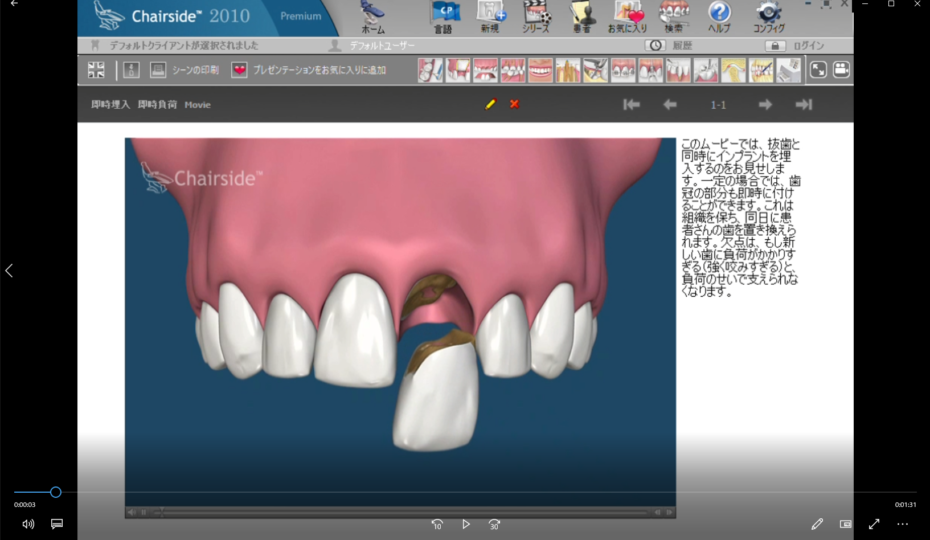This screenshot has height=540, width=930.
Task: Toggle the video player volume icon
Action: point(28,524)
